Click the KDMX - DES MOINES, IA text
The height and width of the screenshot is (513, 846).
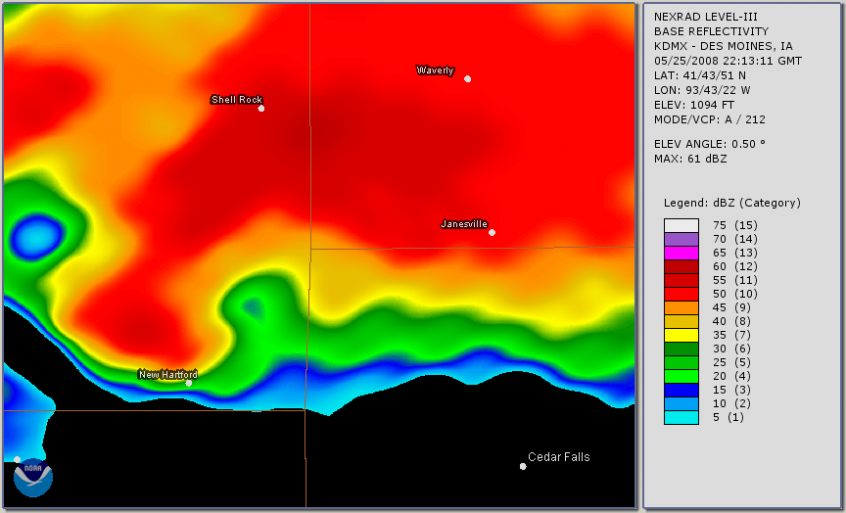click(x=723, y=46)
